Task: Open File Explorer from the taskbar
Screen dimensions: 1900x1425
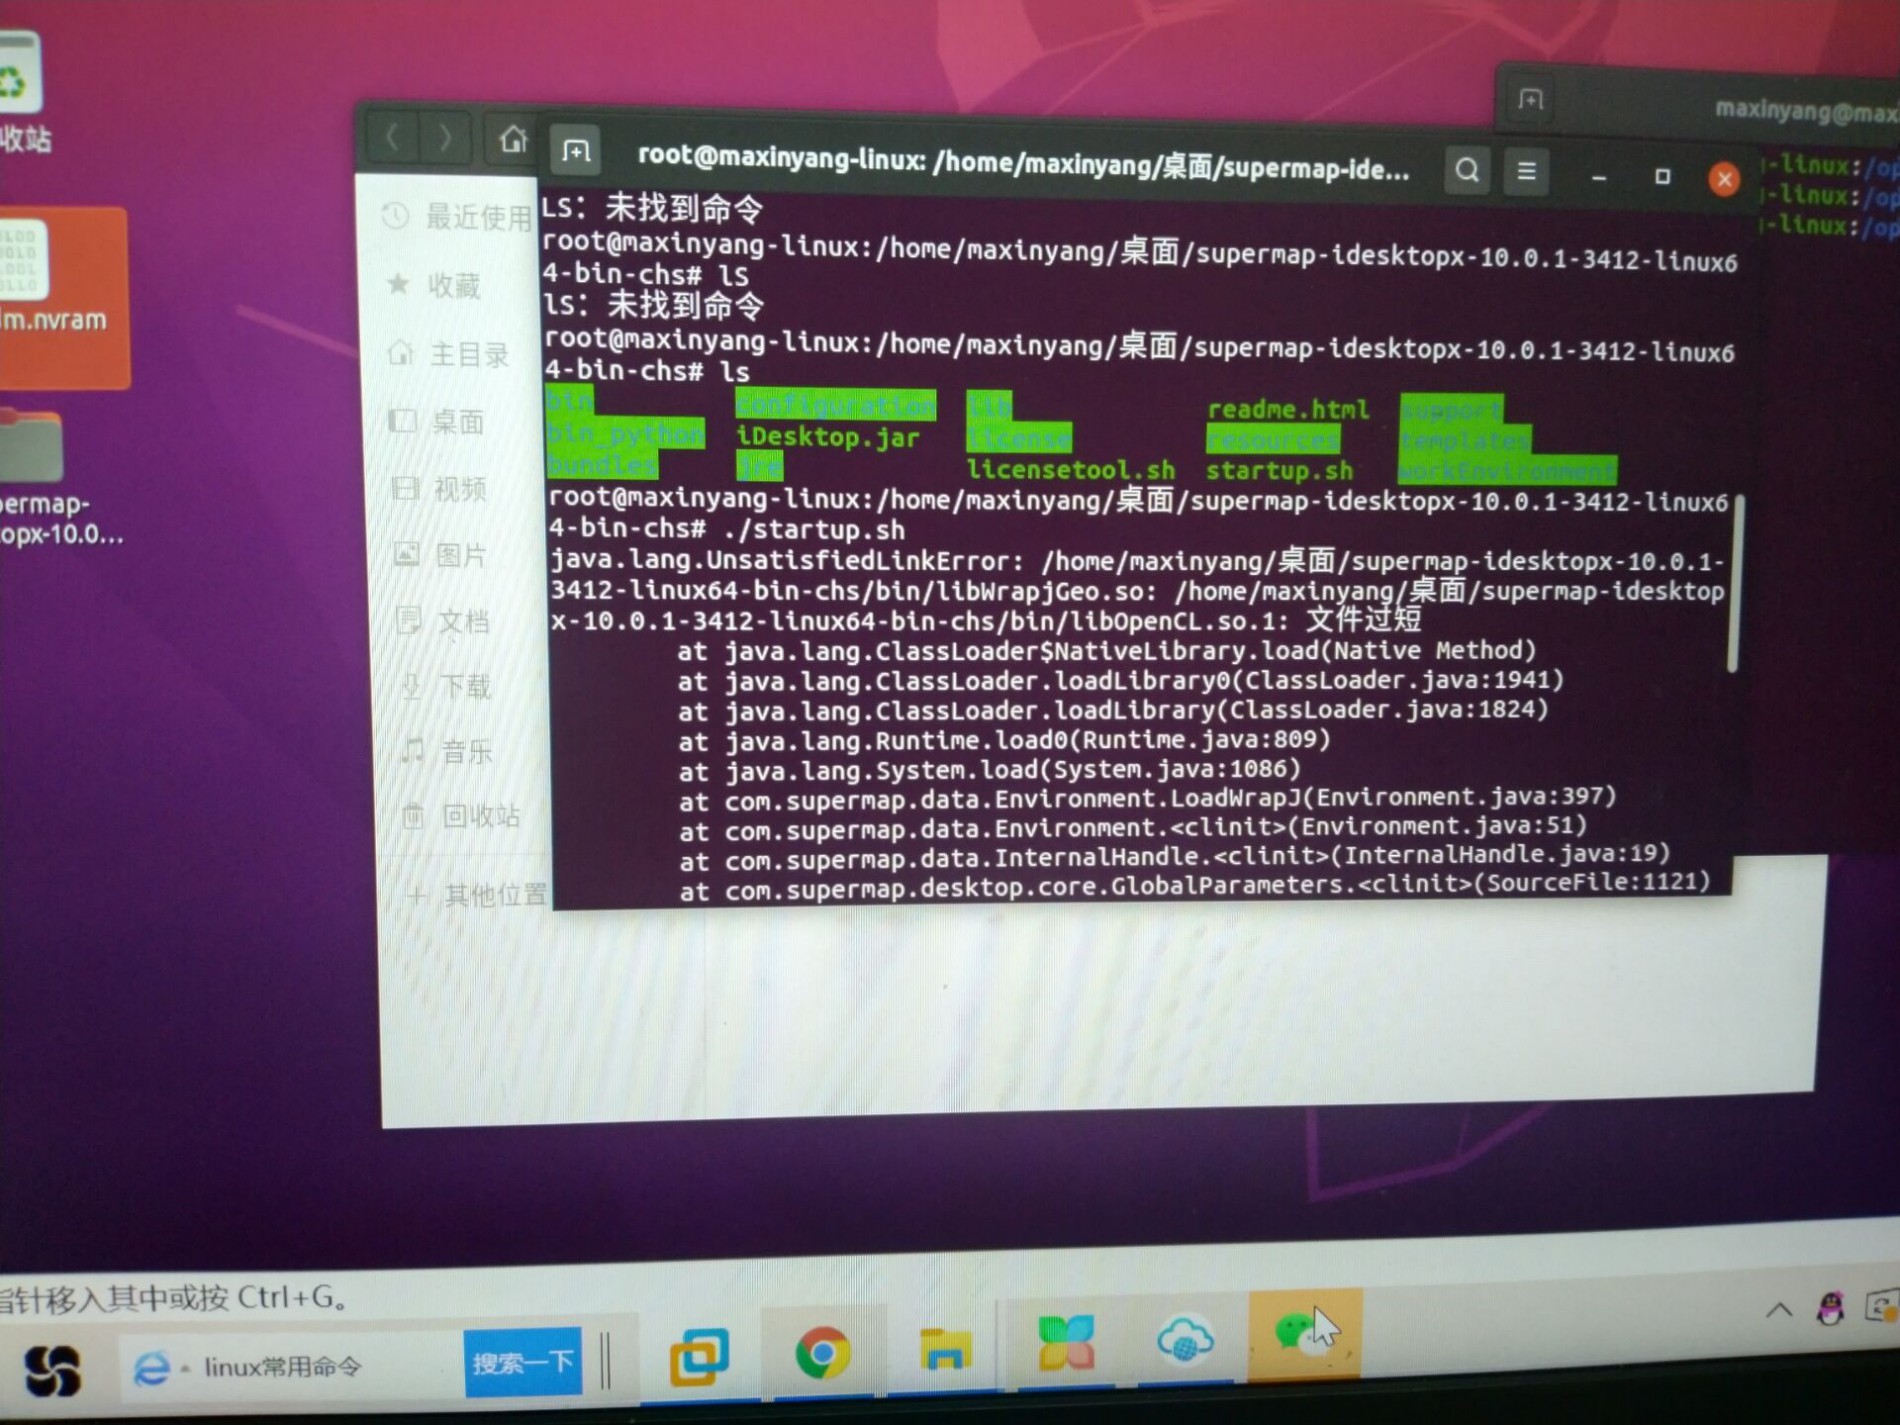Action: (x=945, y=1349)
